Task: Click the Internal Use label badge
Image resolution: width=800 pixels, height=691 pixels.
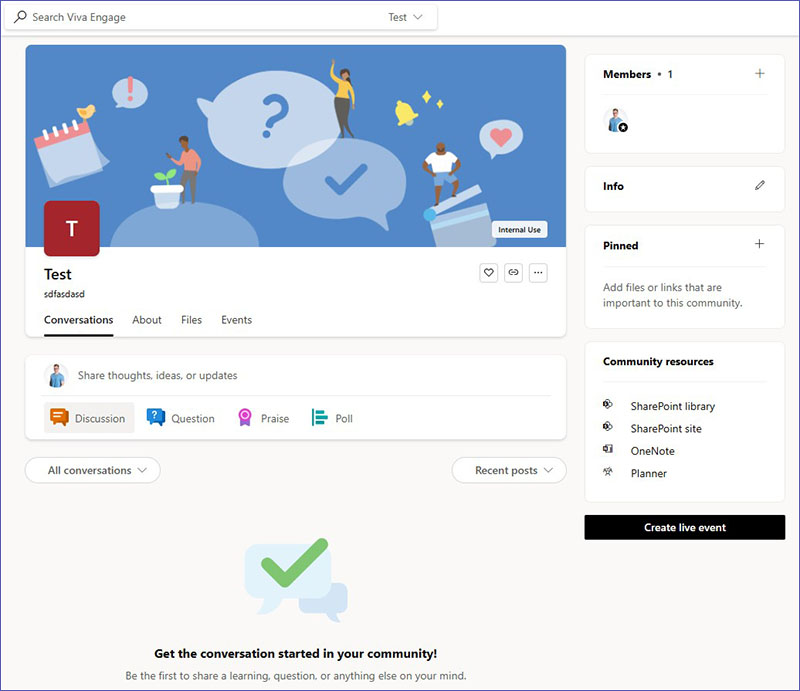Action: pos(519,230)
